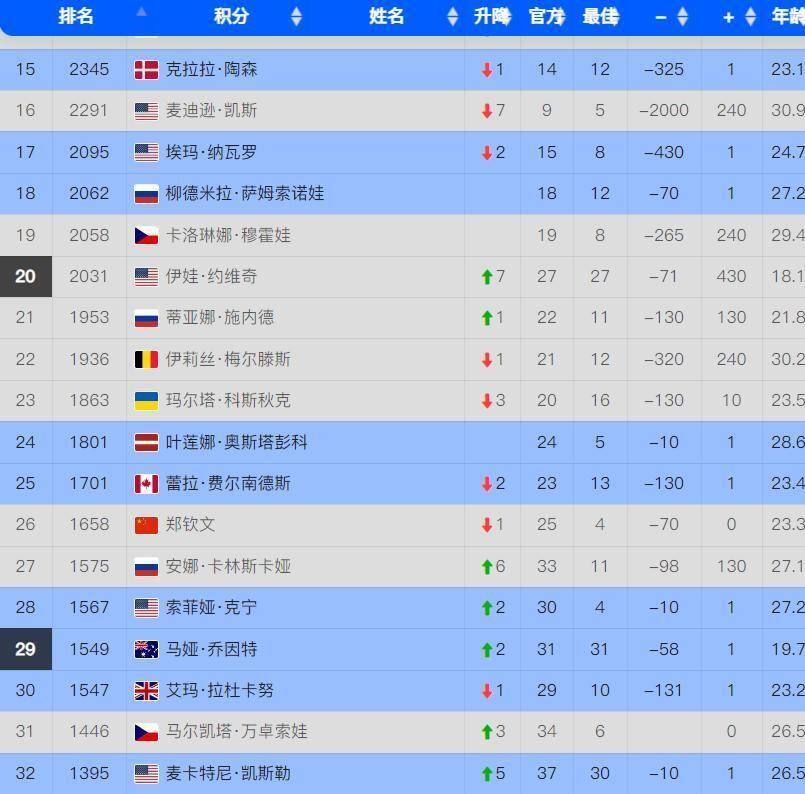805x794 pixels.
Task: Open player 伊娃·约维奇
Action: click(x=211, y=276)
